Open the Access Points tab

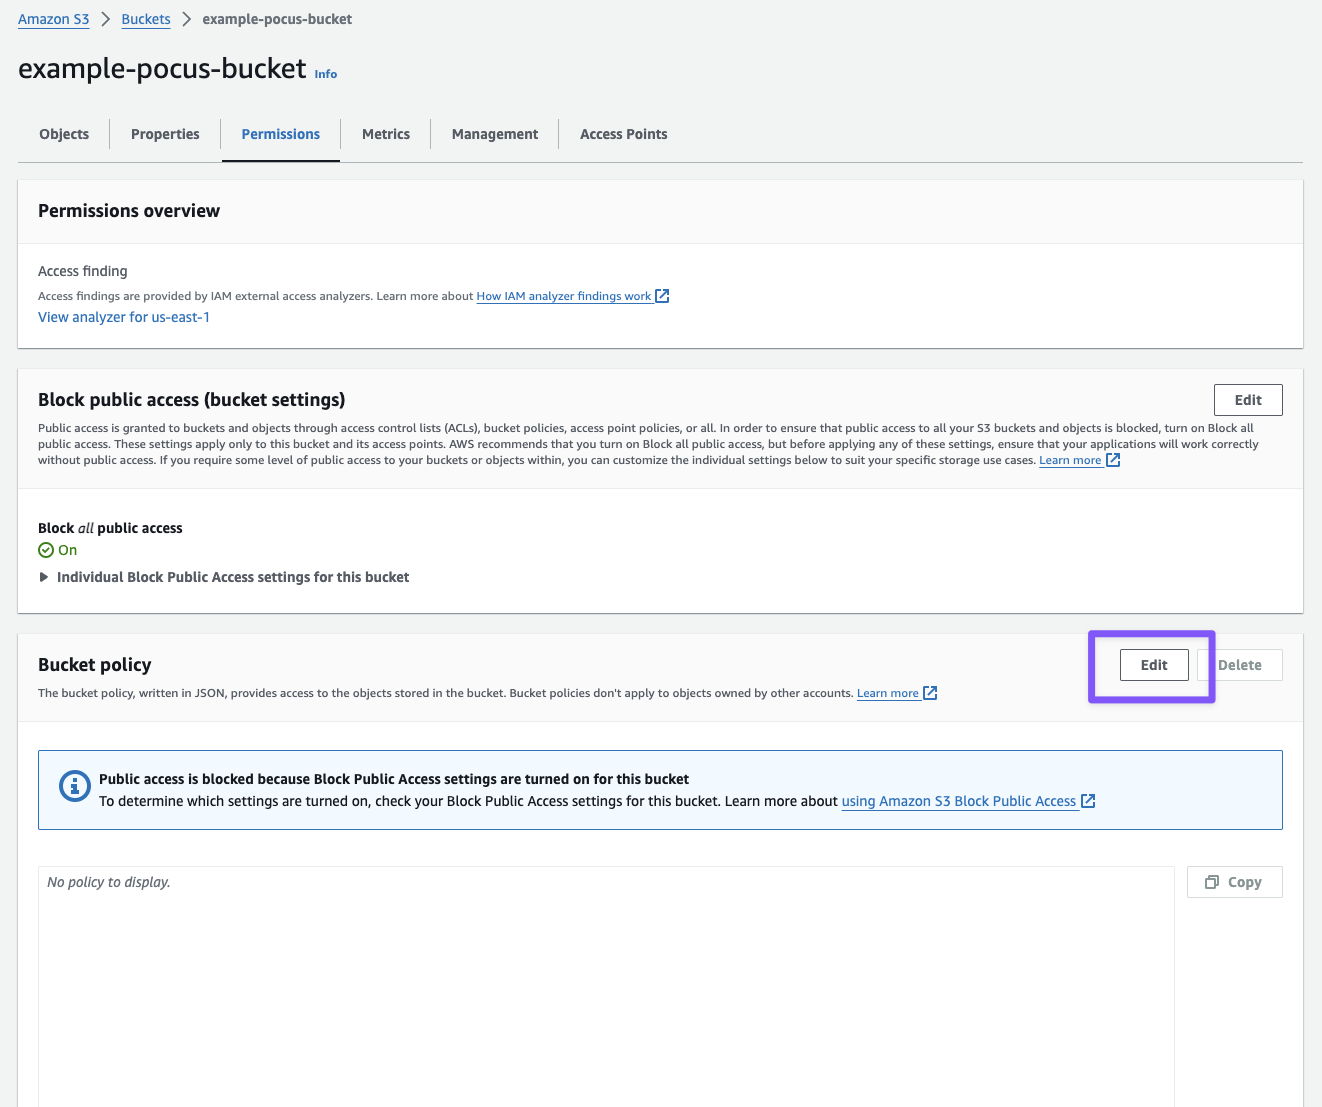point(624,134)
